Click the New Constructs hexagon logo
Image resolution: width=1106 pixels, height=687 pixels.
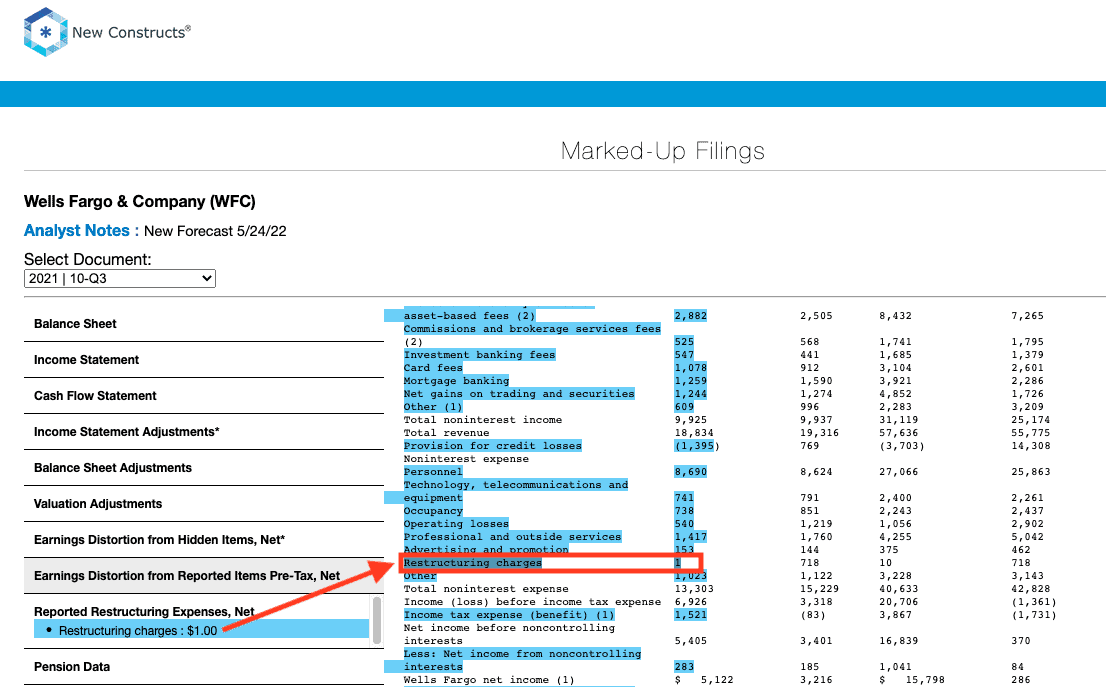46,32
